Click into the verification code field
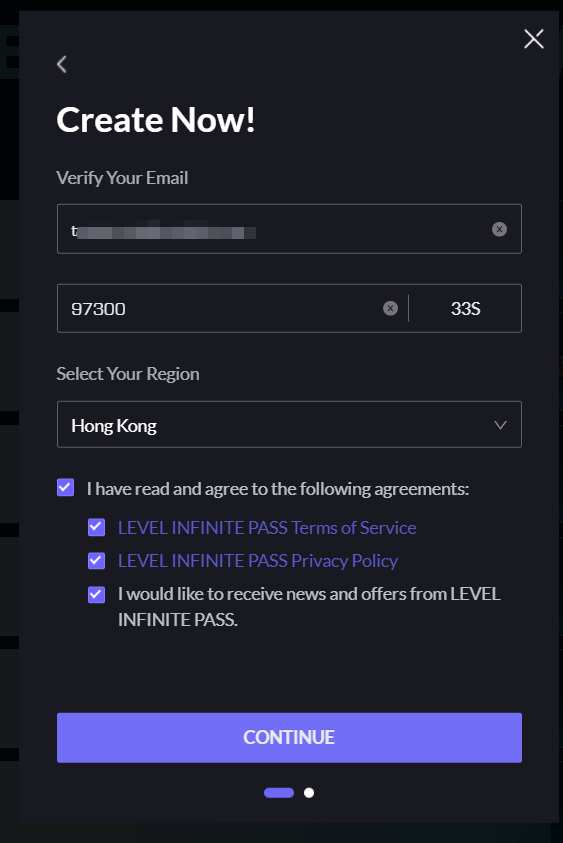Image resolution: width=563 pixels, height=843 pixels. coord(220,309)
